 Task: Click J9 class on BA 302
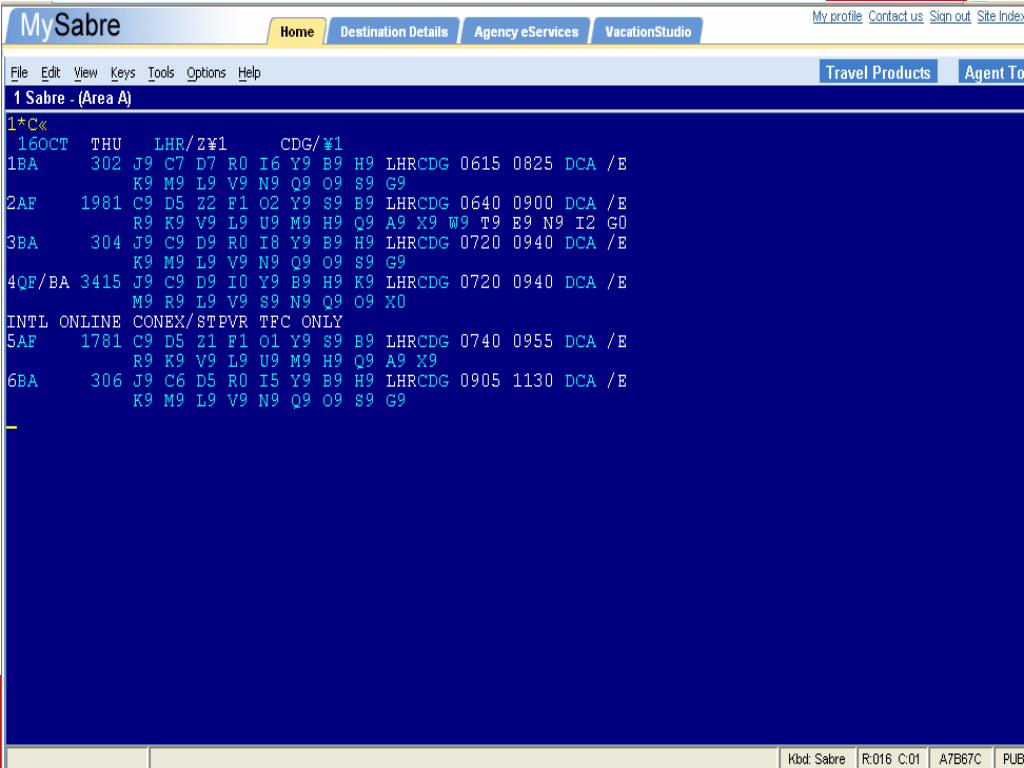point(143,164)
